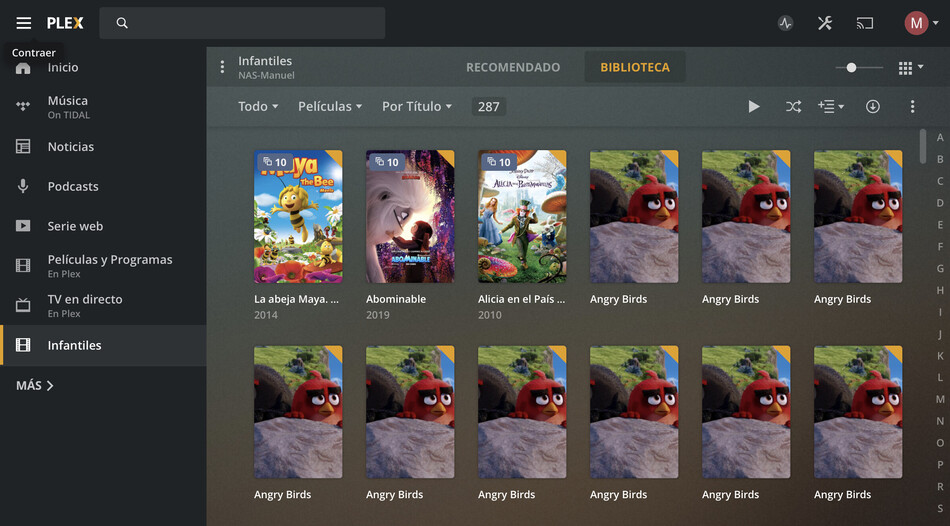This screenshot has height=526, width=950.
Task: Open the Alicia en el País poster
Action: coord(522,216)
